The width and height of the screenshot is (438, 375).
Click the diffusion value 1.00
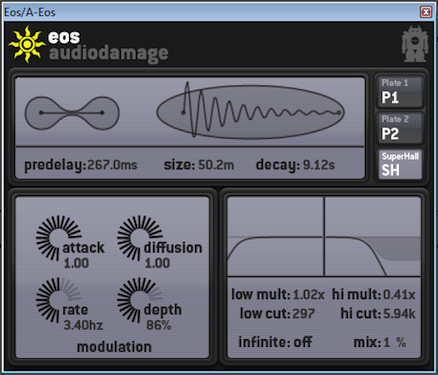pos(157,263)
